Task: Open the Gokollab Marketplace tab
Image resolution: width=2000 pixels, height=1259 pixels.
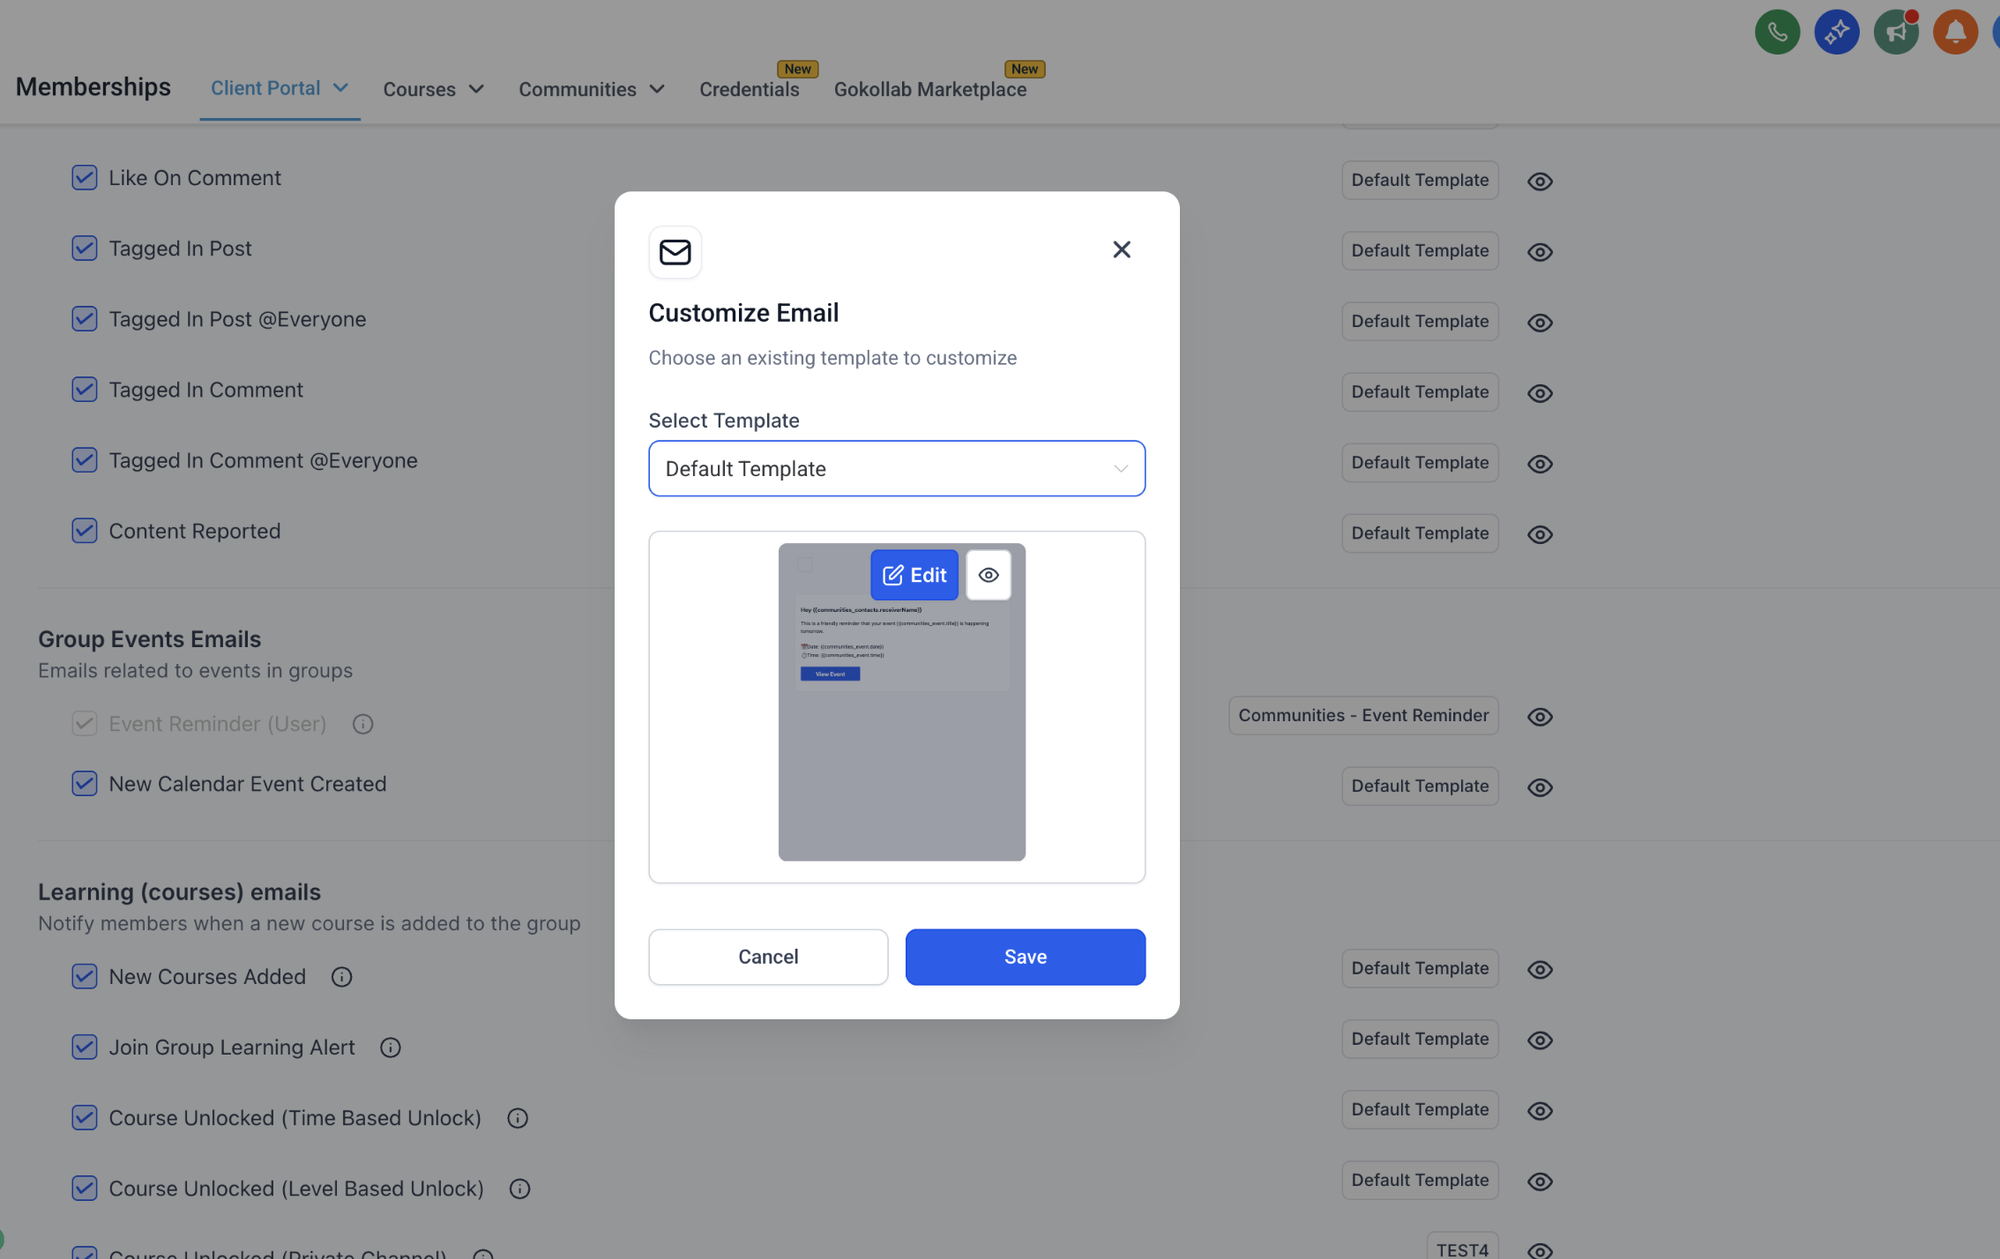Action: click(930, 89)
